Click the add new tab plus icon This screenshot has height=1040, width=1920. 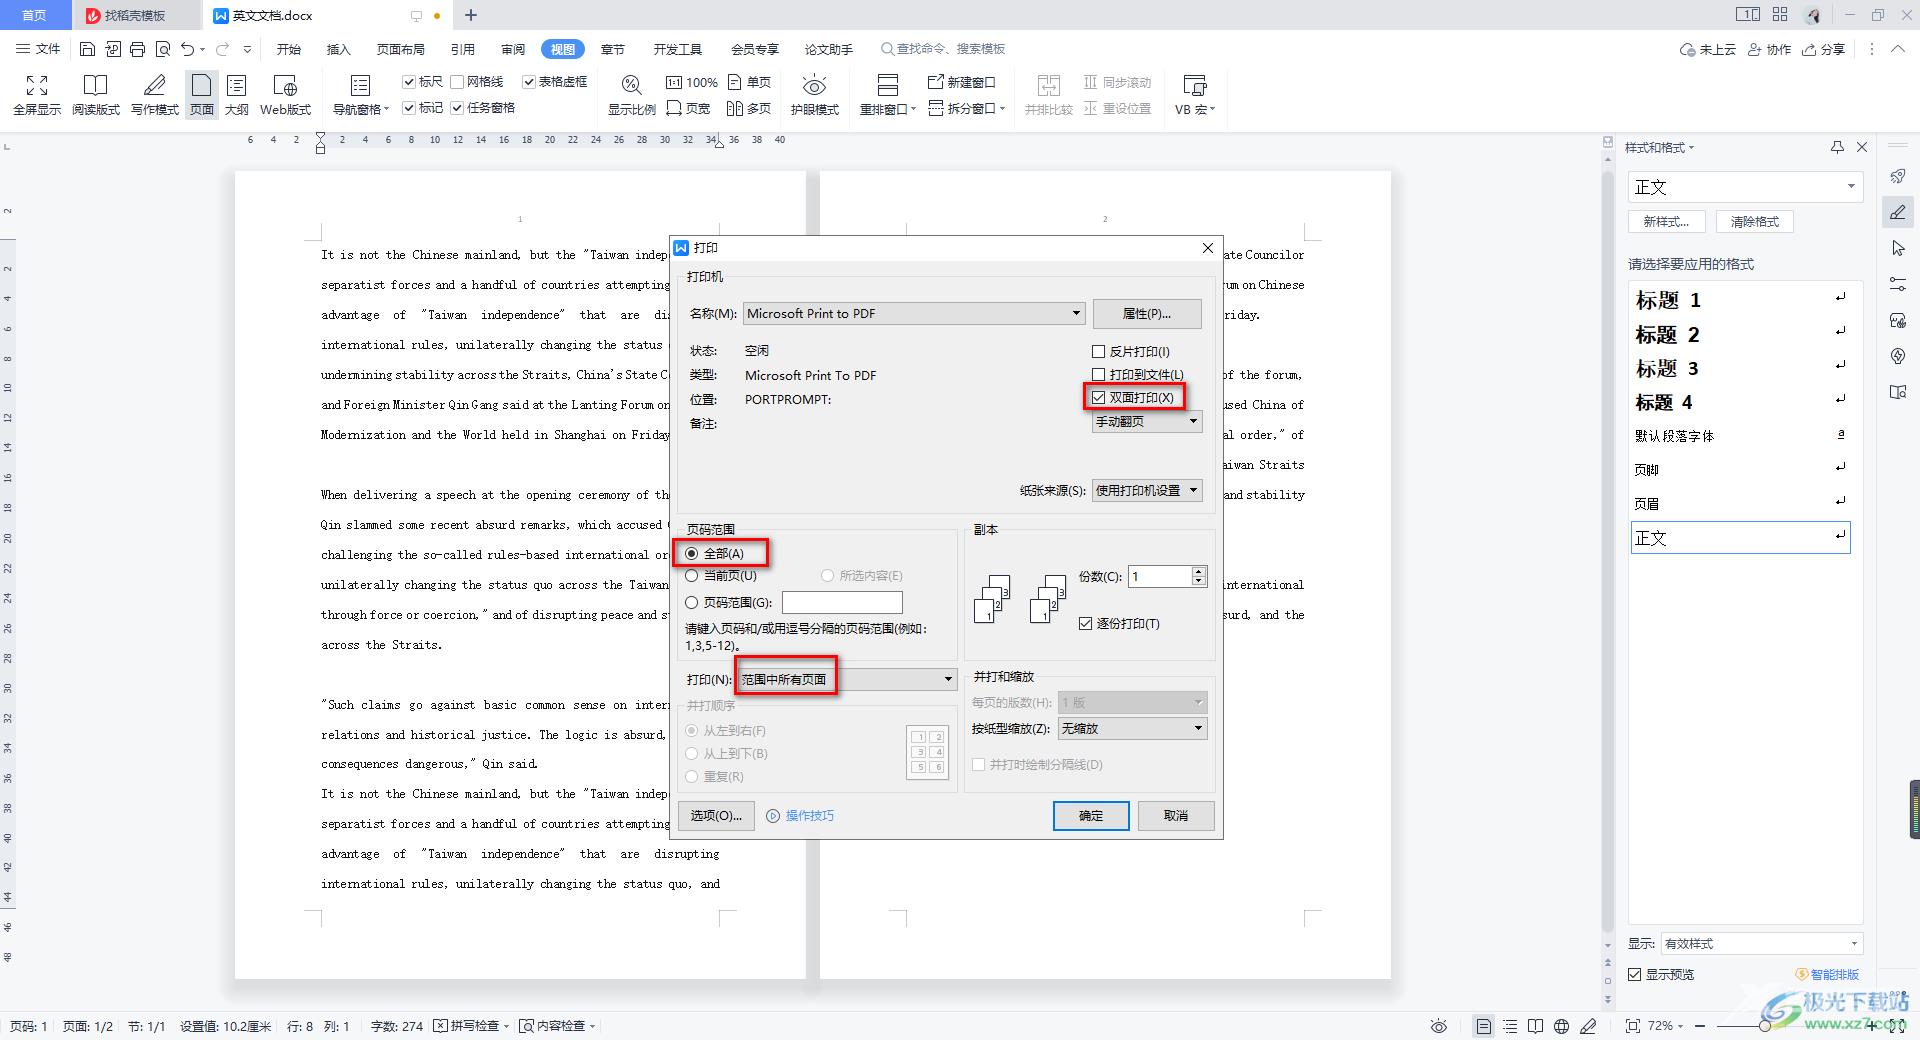click(471, 15)
